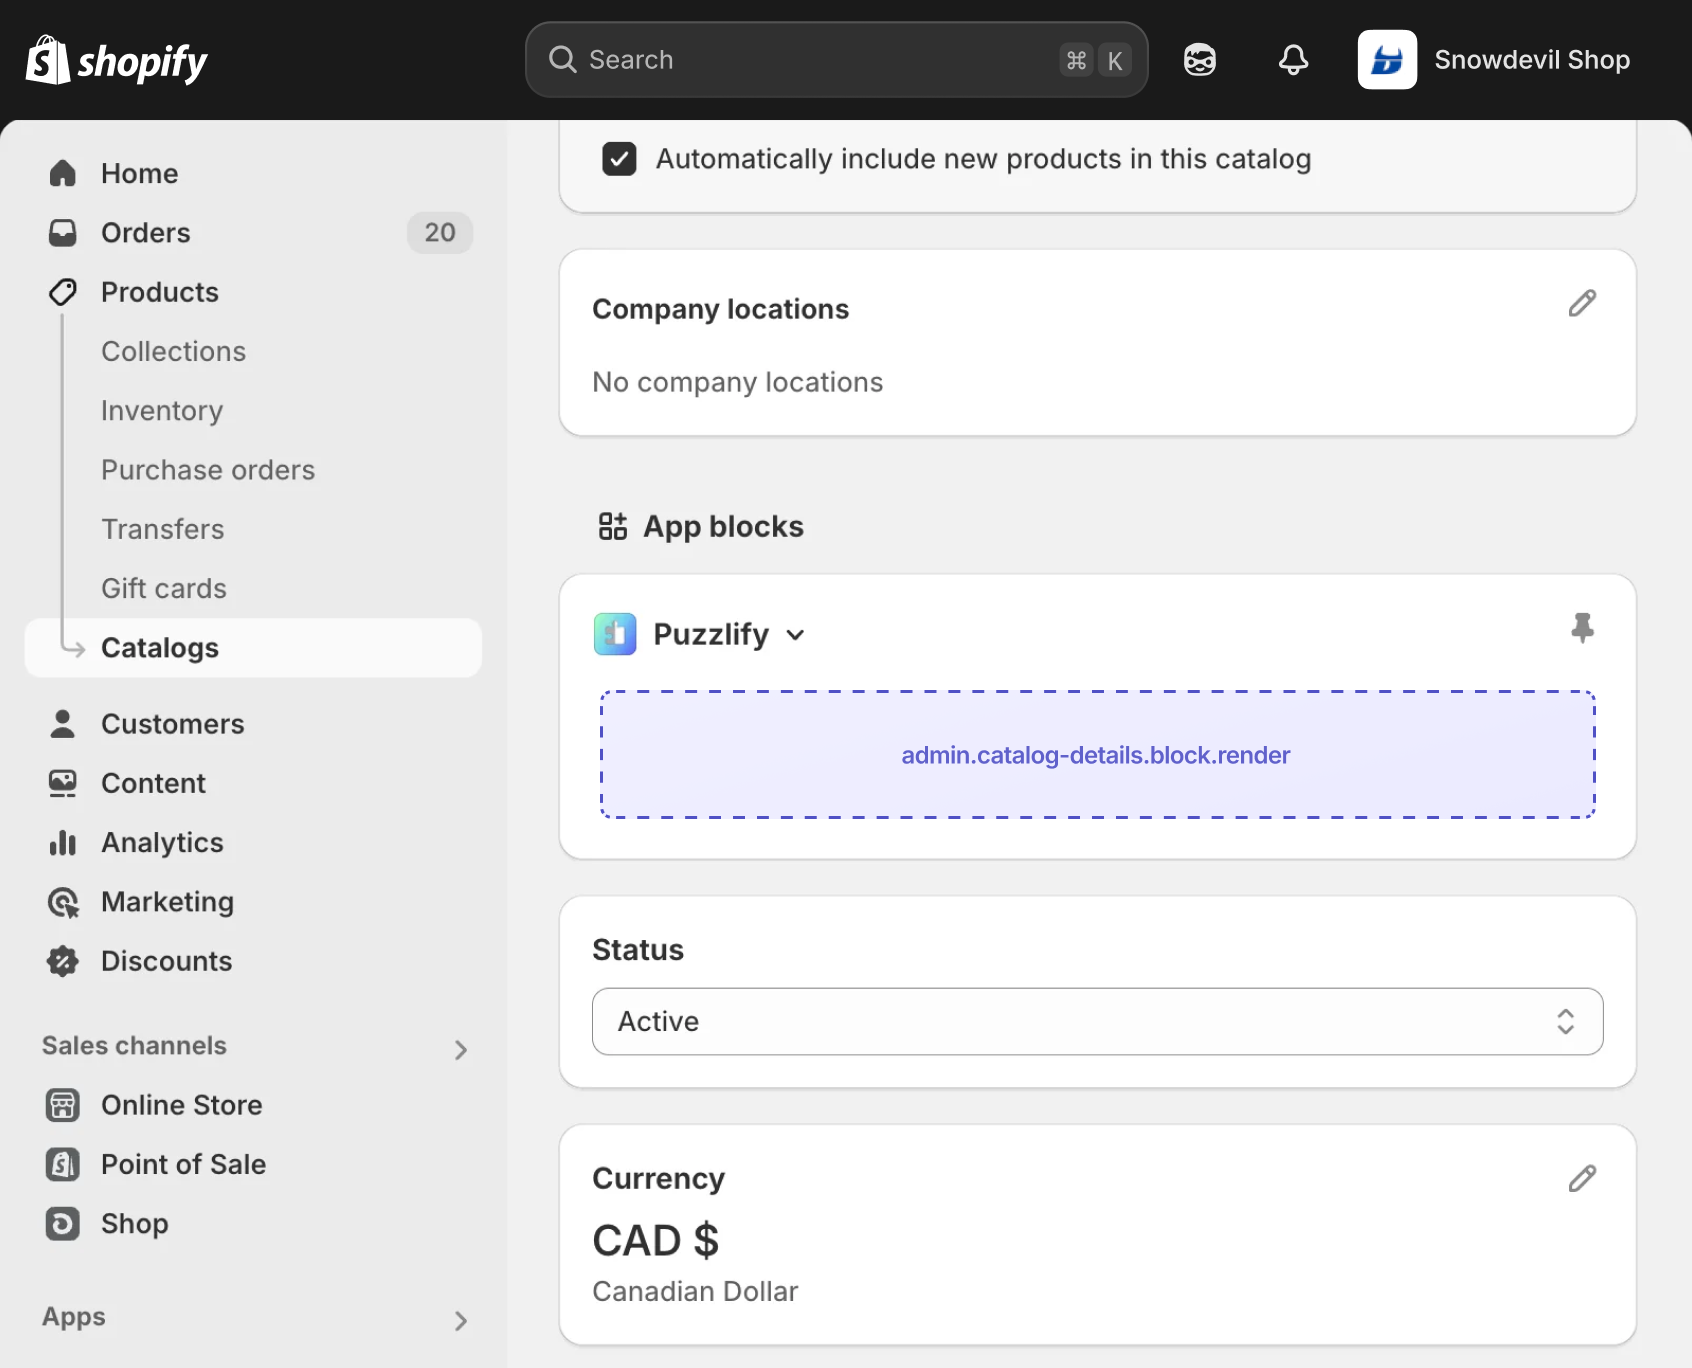The height and width of the screenshot is (1368, 1692).
Task: Open Collections under Products
Action: click(173, 351)
